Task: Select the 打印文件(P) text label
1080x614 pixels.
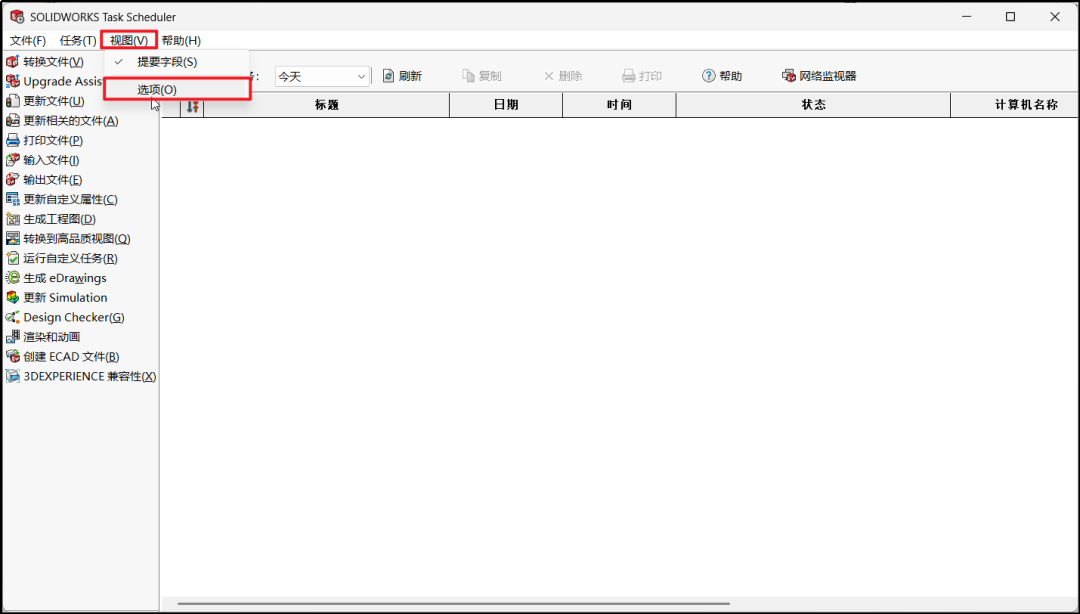Action: point(53,141)
